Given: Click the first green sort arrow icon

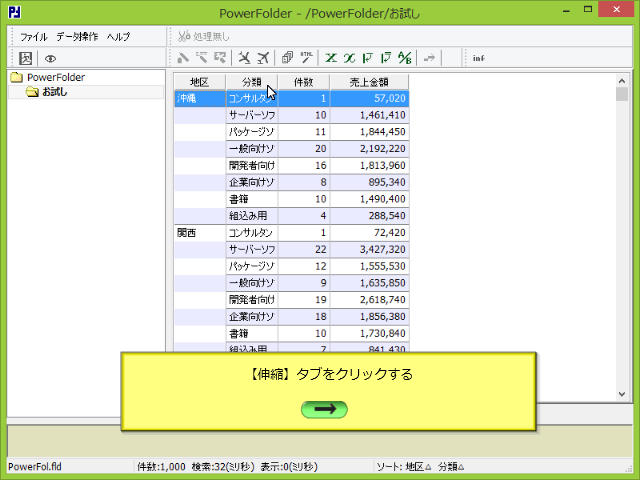Looking at the screenshot, I should 368,58.
